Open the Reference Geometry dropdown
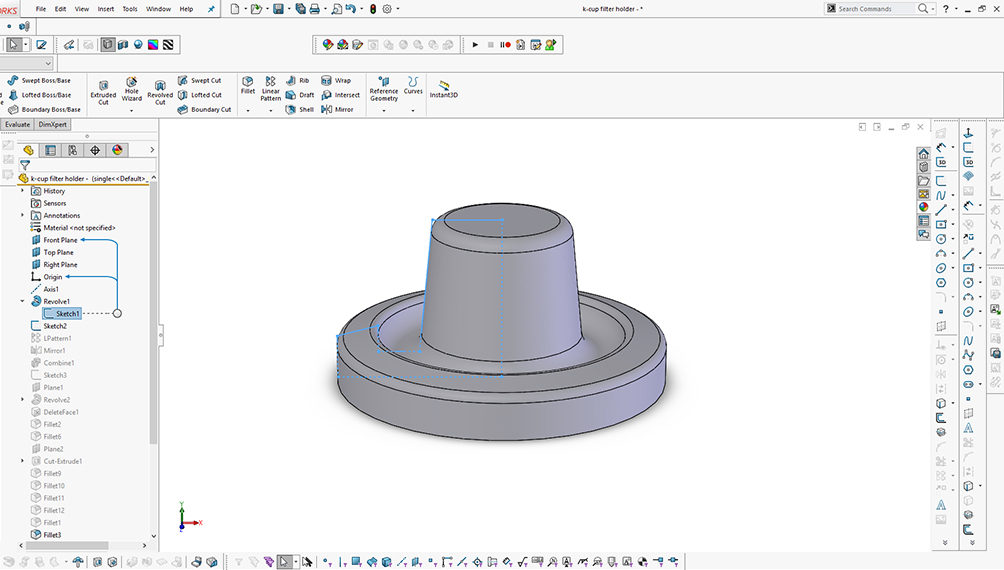This screenshot has width=1004, height=570. [384, 110]
